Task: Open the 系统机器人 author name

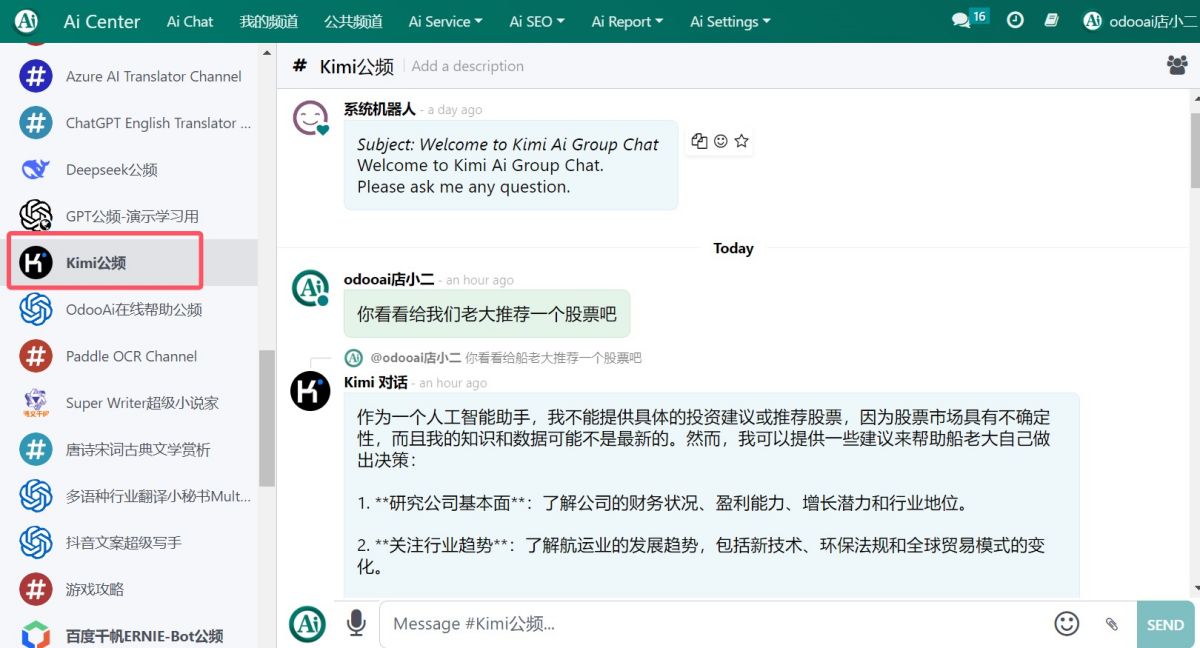Action: (379, 109)
